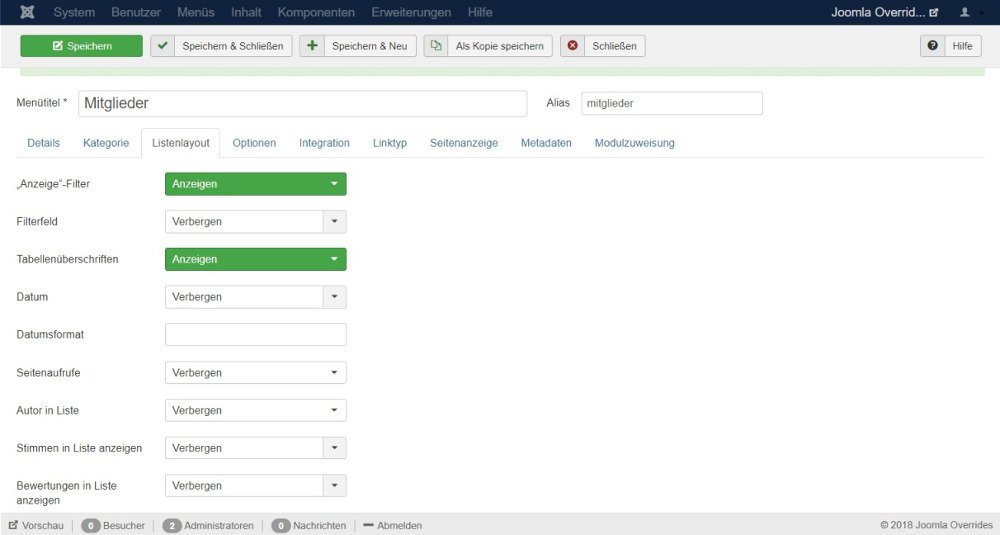Click Als Kopie speichern button label
This screenshot has height=535, width=1000.
499,46
